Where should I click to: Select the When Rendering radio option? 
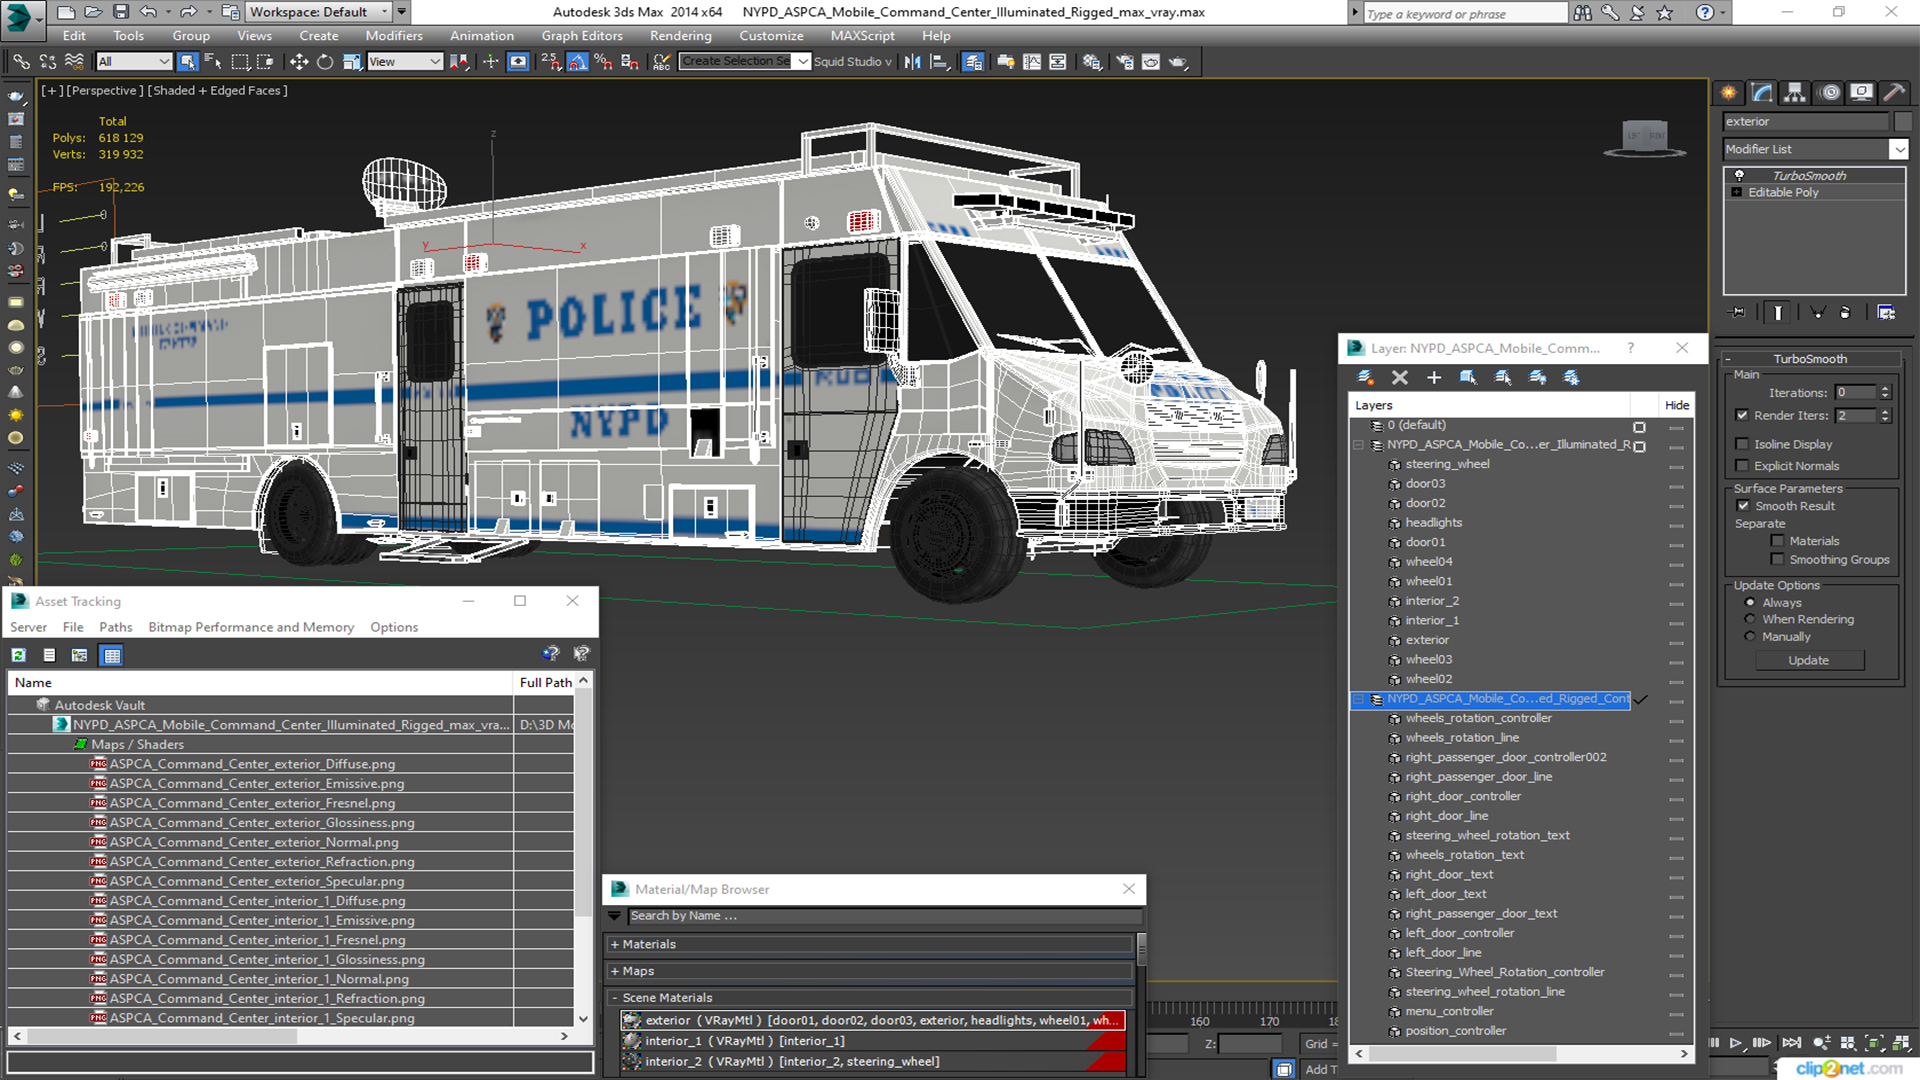(1750, 619)
